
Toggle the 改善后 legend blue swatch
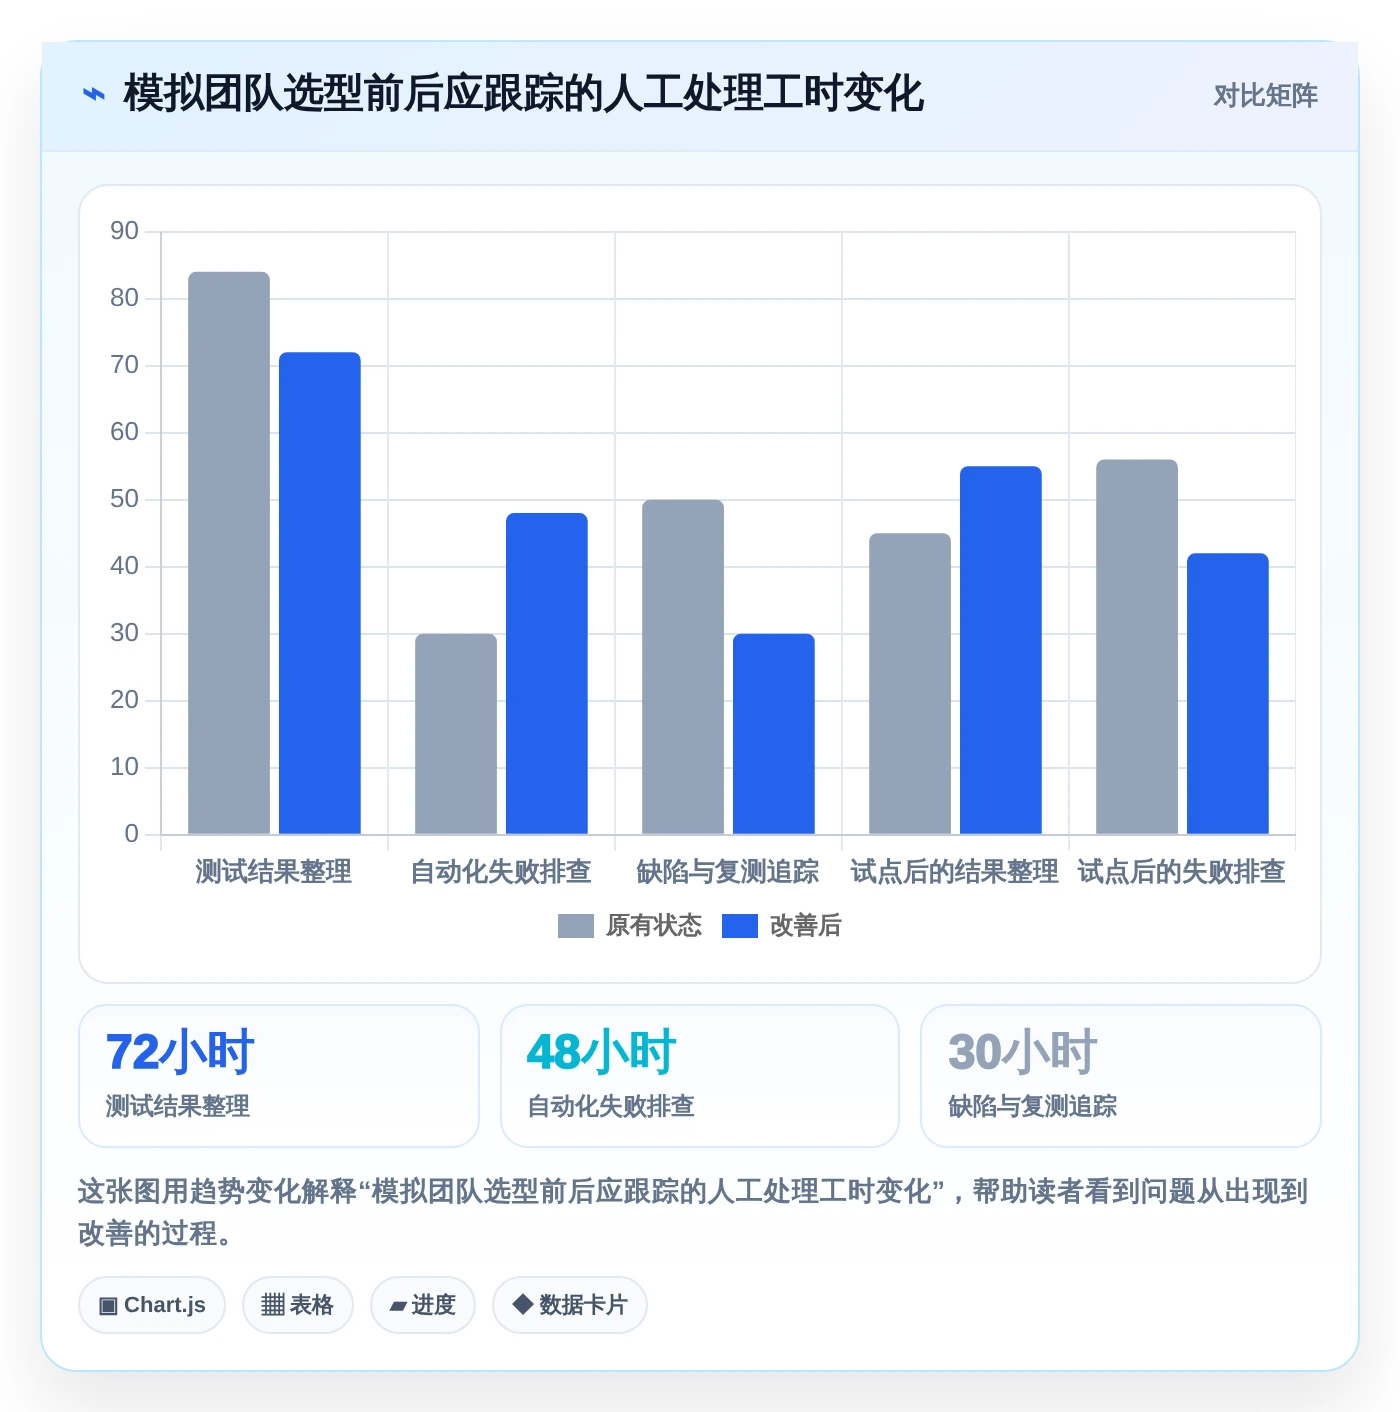pos(739,926)
